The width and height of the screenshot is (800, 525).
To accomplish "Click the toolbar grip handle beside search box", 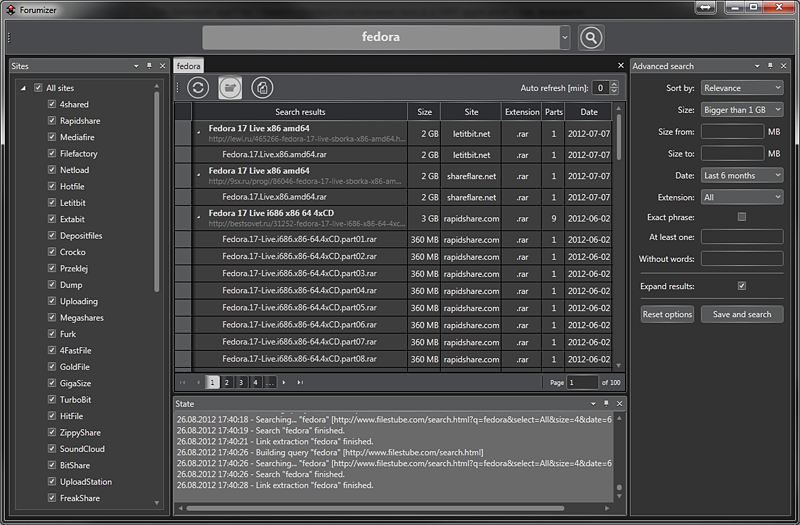I will pos(9,37).
